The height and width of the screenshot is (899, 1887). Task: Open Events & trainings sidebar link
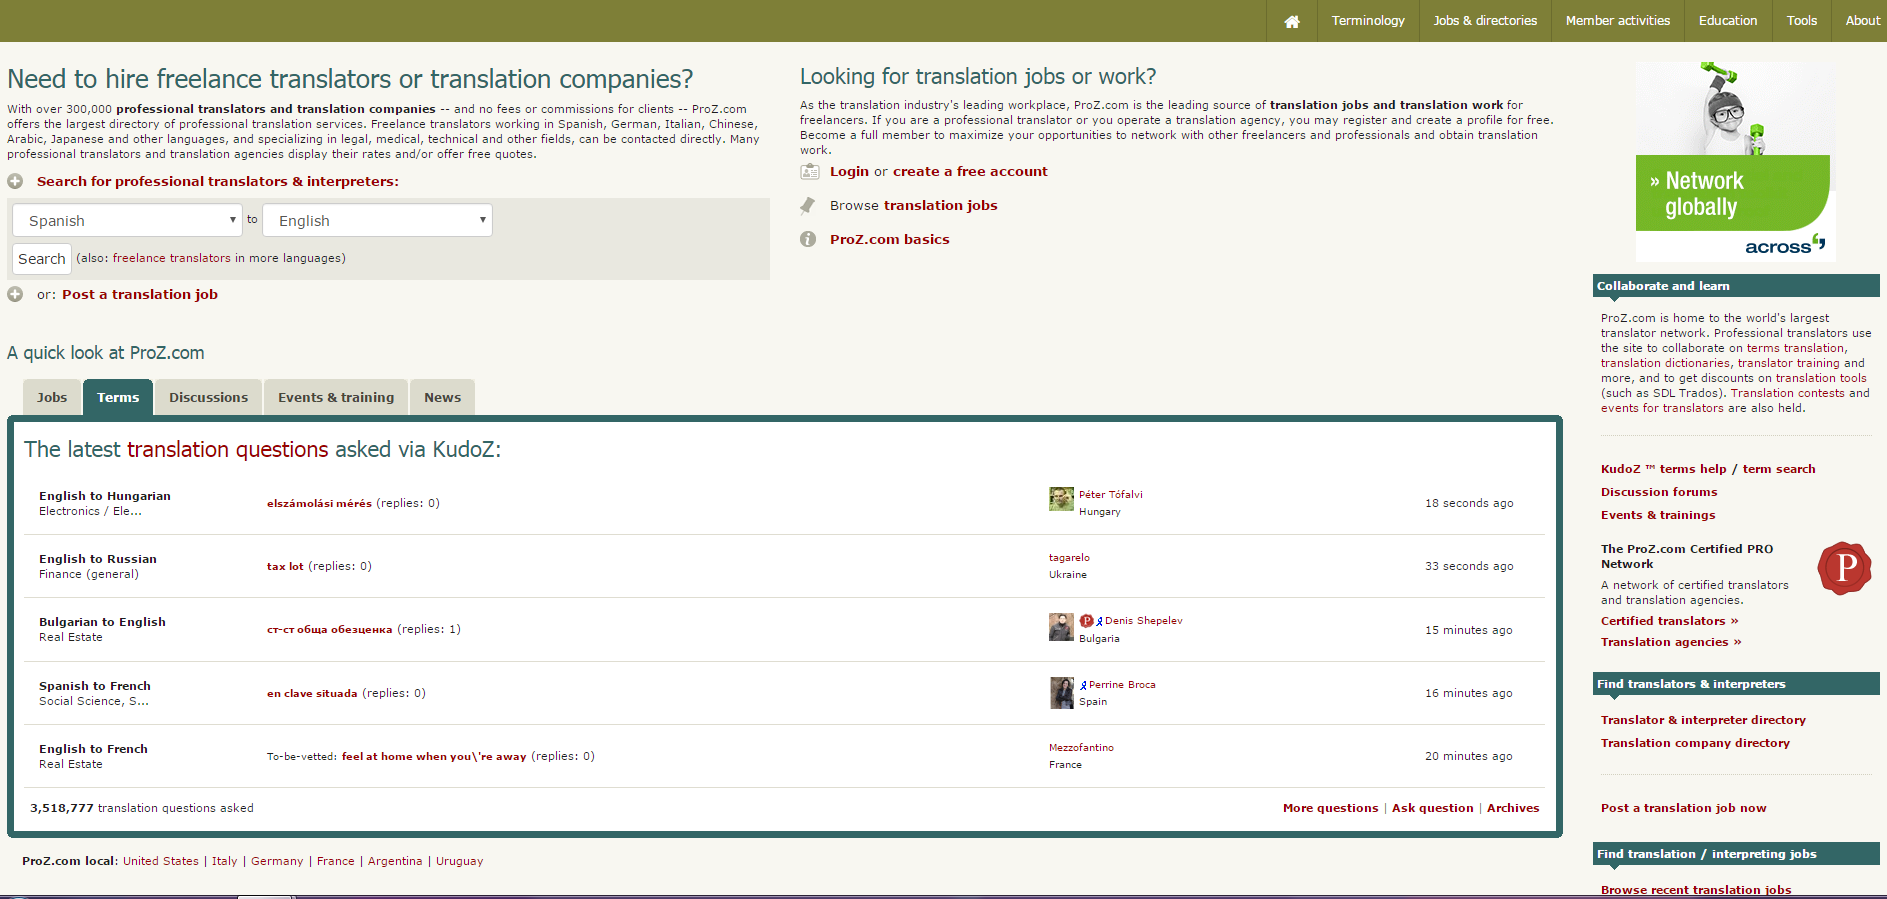point(1658,515)
